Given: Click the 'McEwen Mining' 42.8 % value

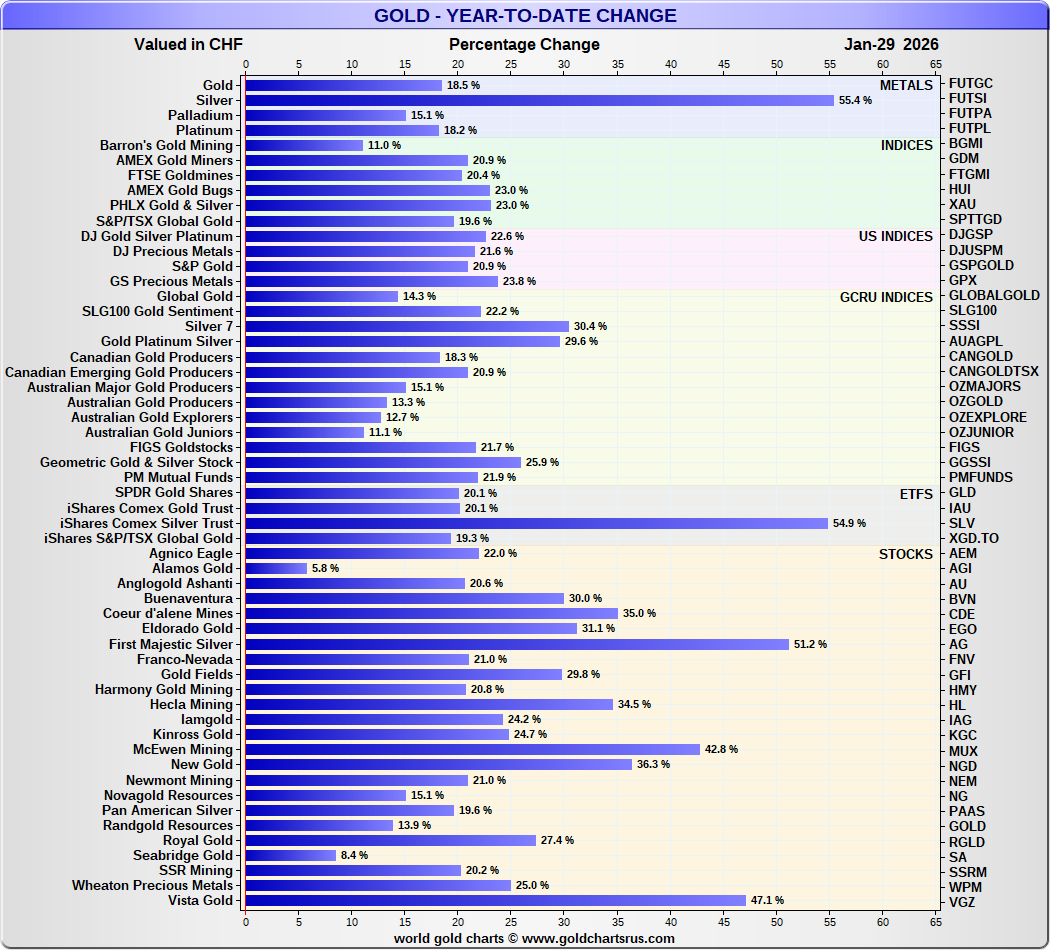Looking at the screenshot, I should point(721,749).
